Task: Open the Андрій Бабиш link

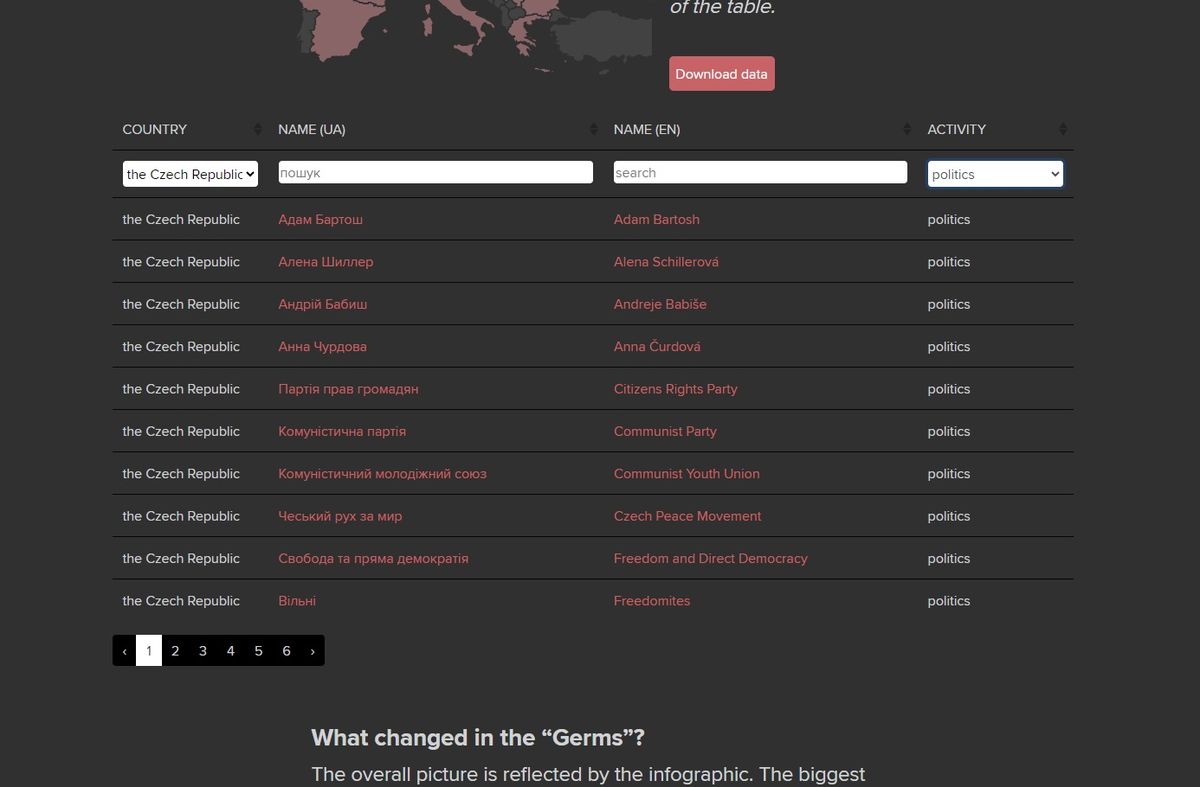Action: [x=322, y=304]
